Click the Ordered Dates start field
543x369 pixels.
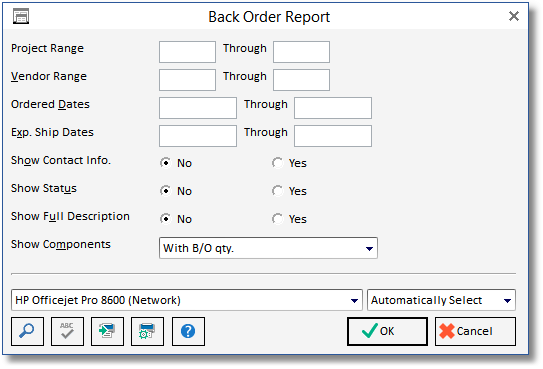(198, 108)
